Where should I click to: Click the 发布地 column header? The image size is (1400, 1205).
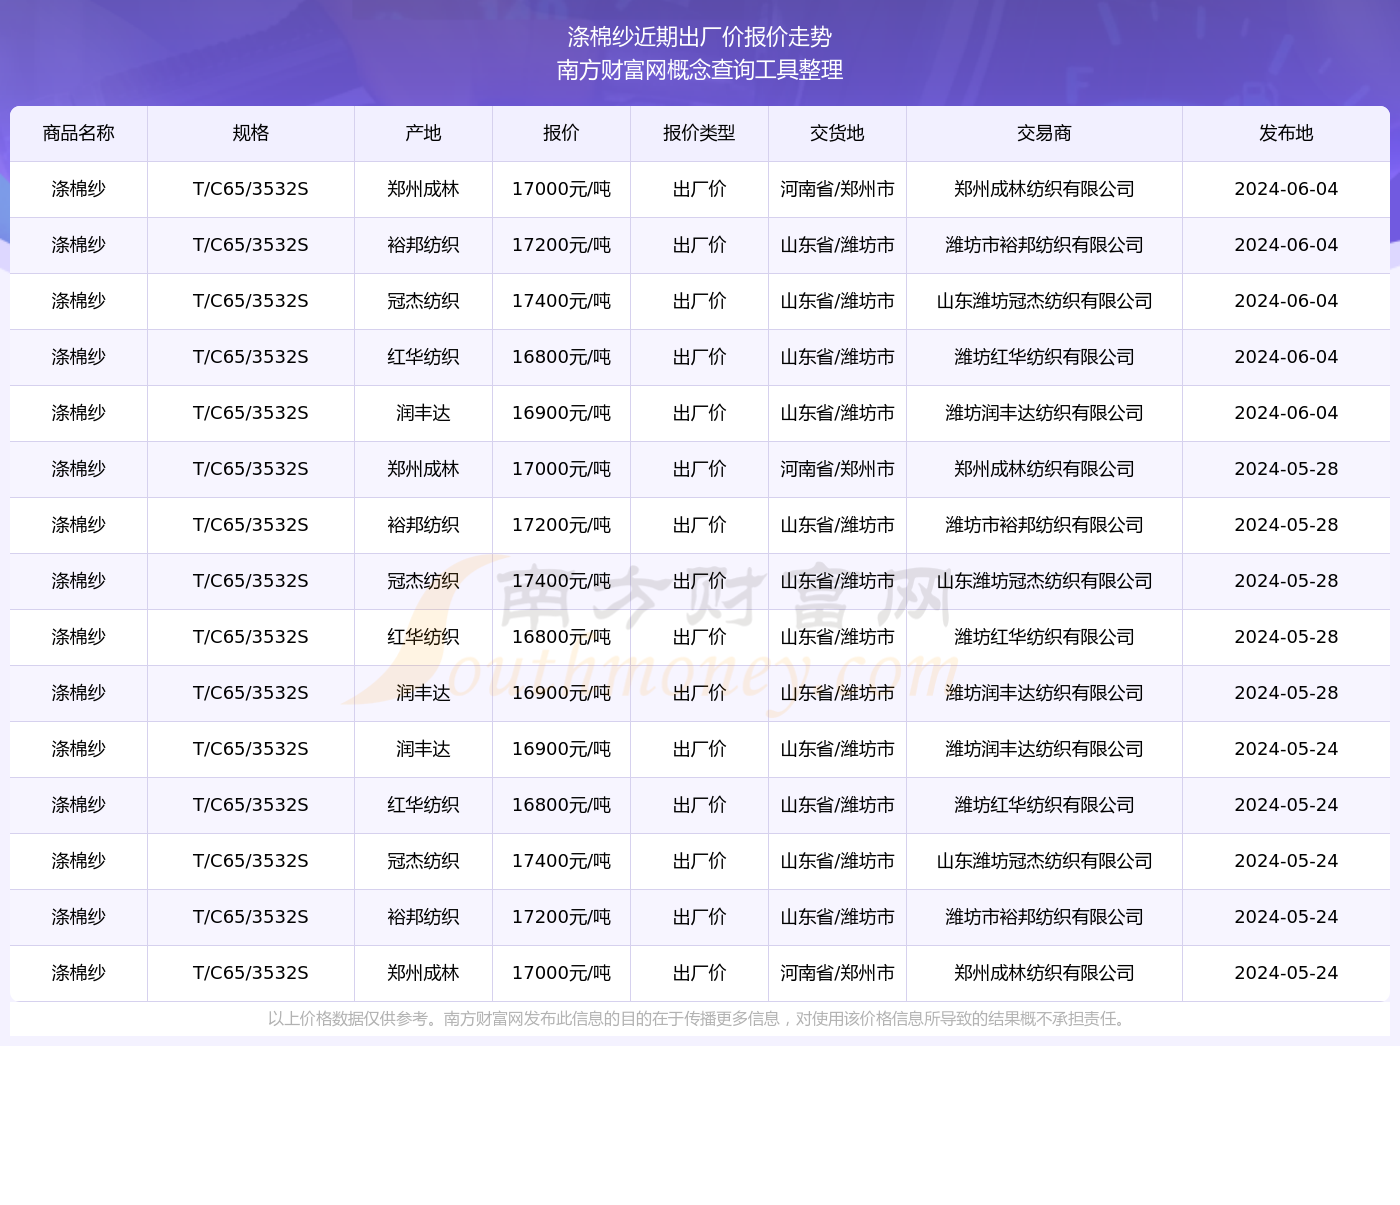tap(1286, 133)
